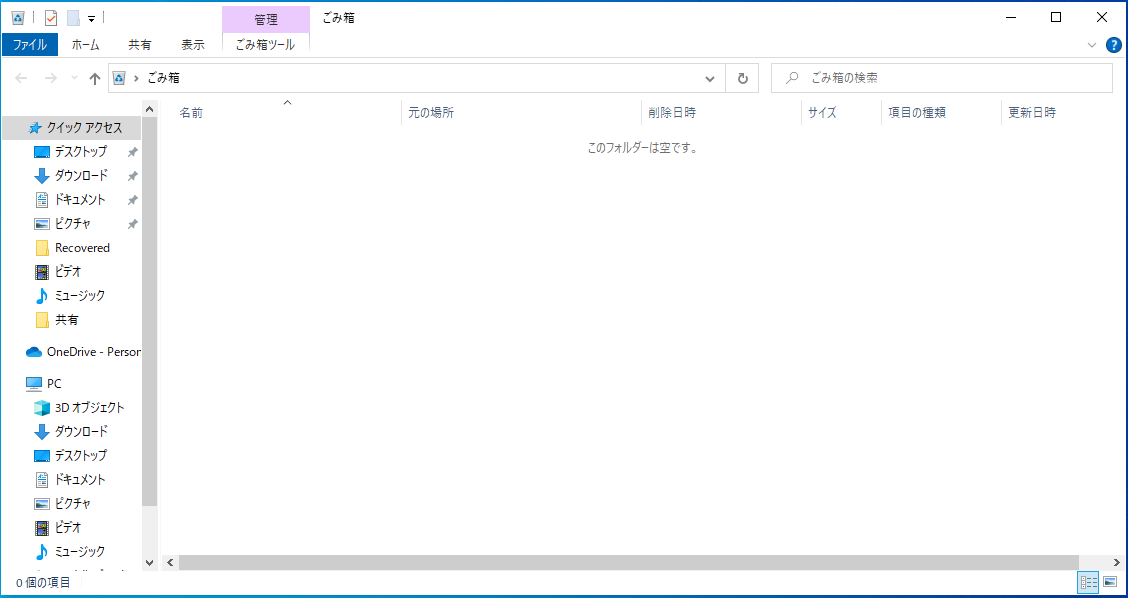
Task: Click the pin icon beside ダウンロード
Action: pos(132,176)
